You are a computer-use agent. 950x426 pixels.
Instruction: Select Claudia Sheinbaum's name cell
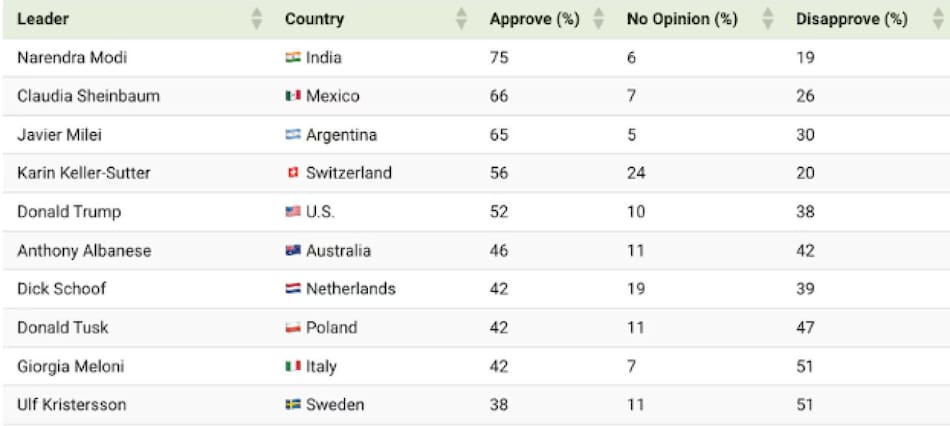pyautogui.click(x=88, y=97)
